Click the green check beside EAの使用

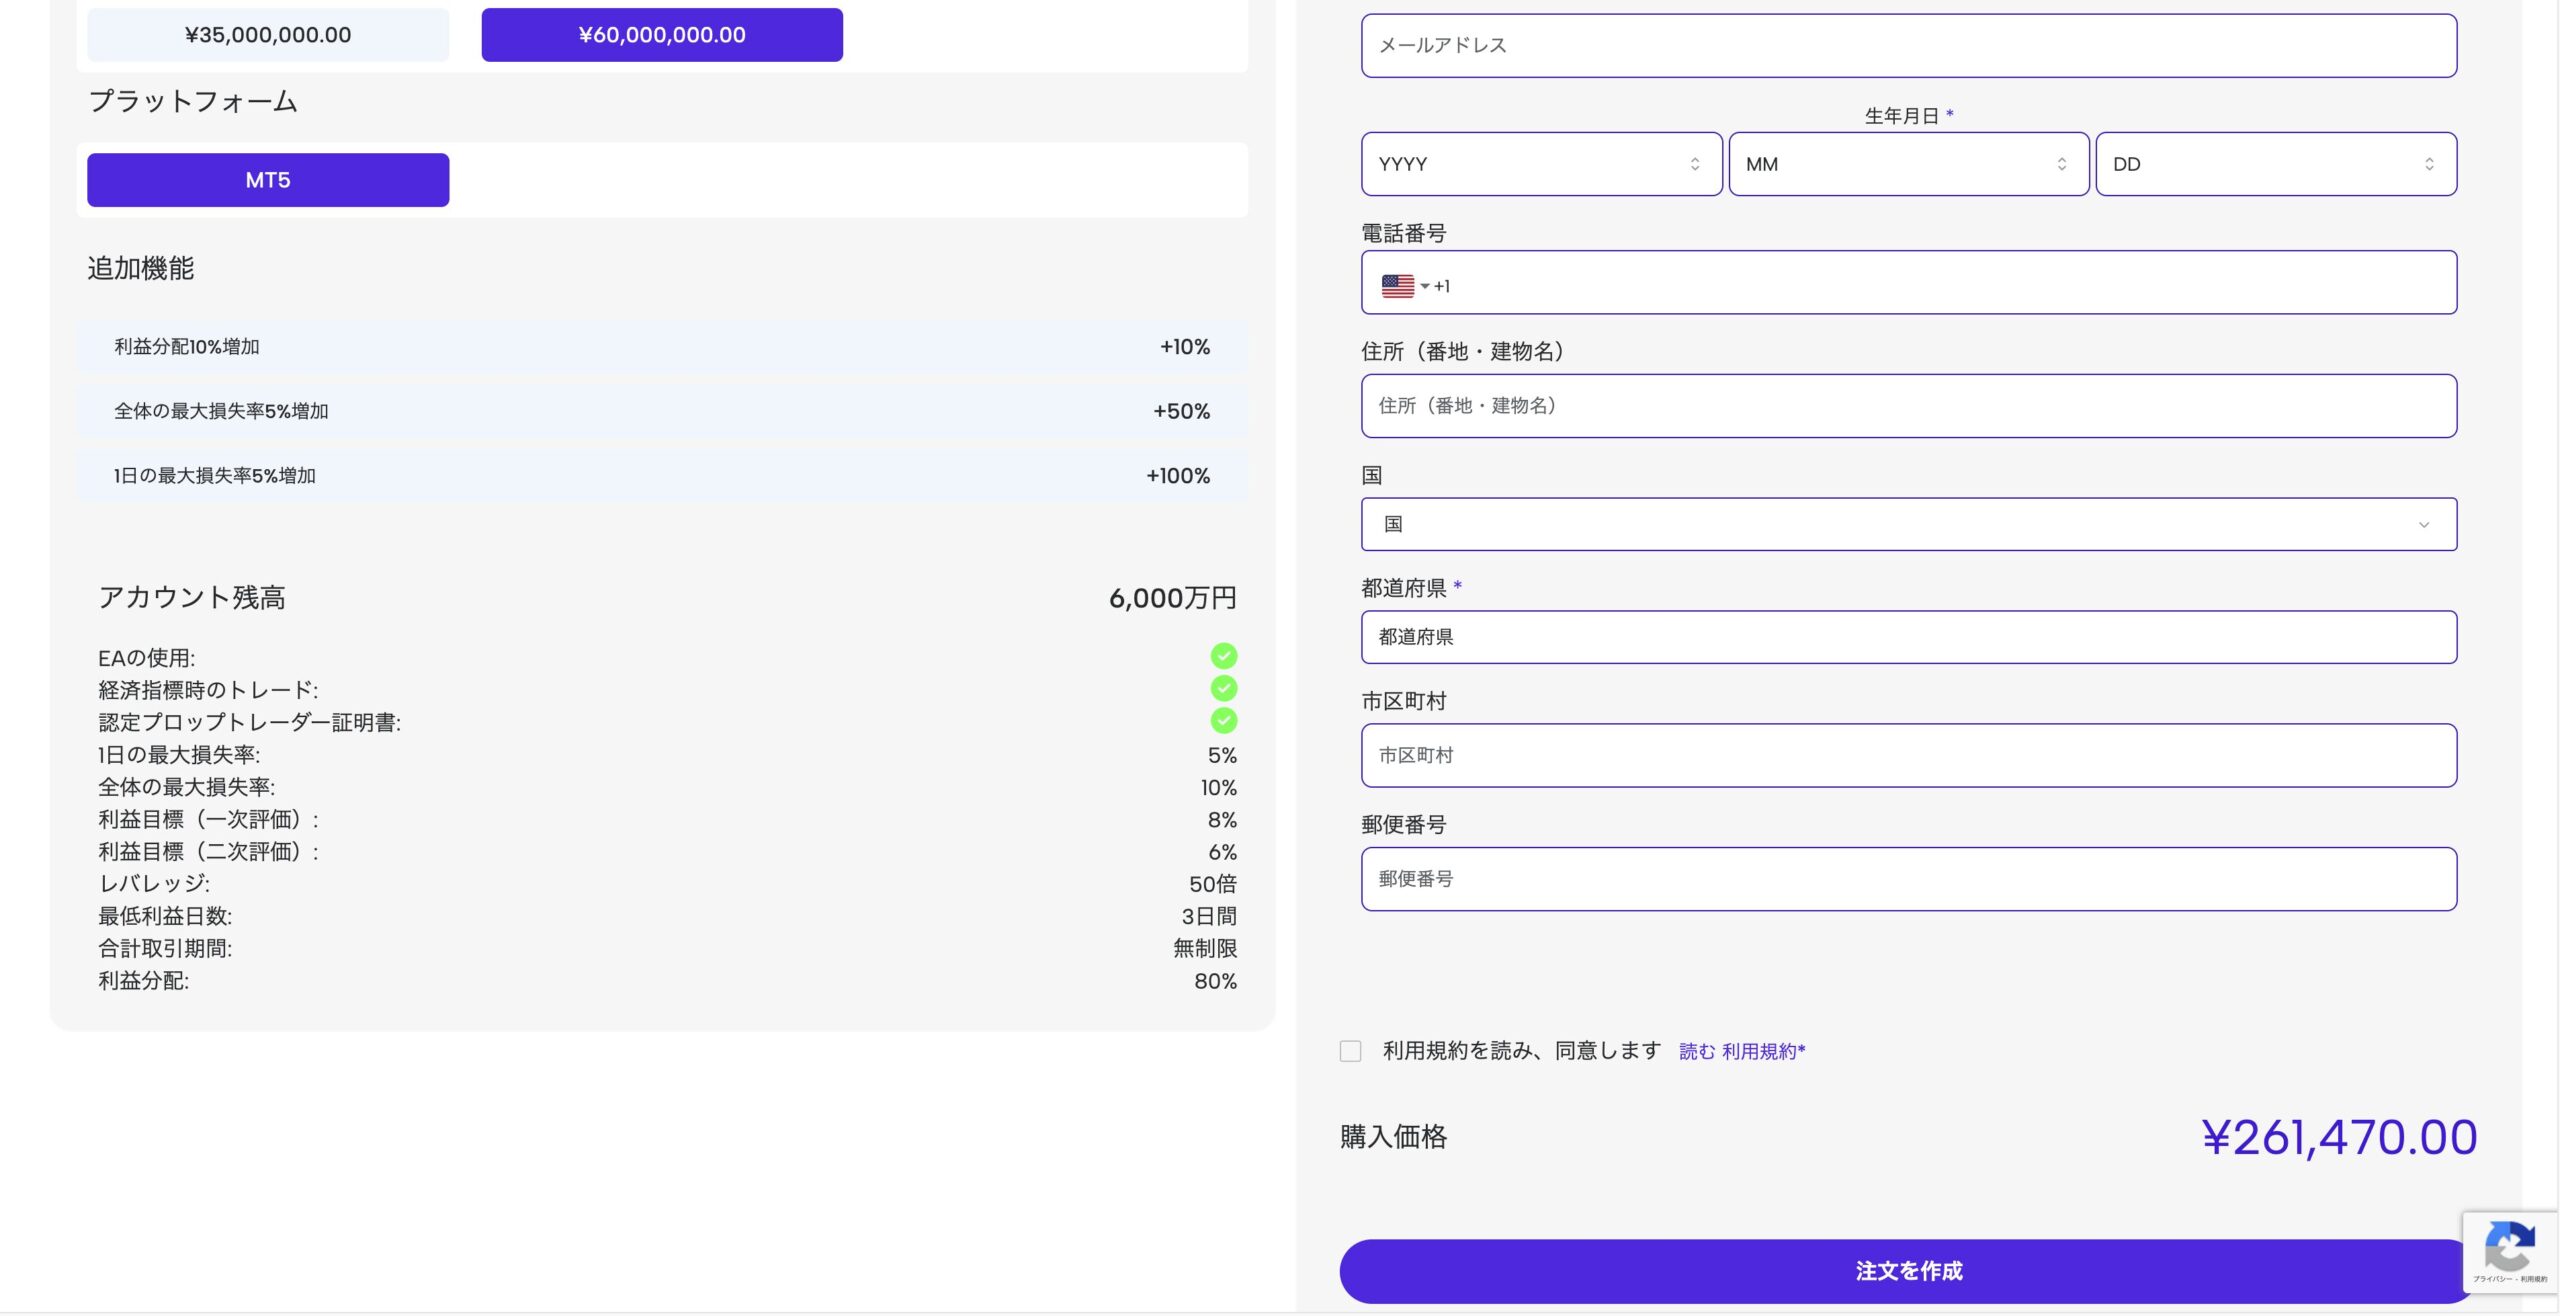(1223, 656)
